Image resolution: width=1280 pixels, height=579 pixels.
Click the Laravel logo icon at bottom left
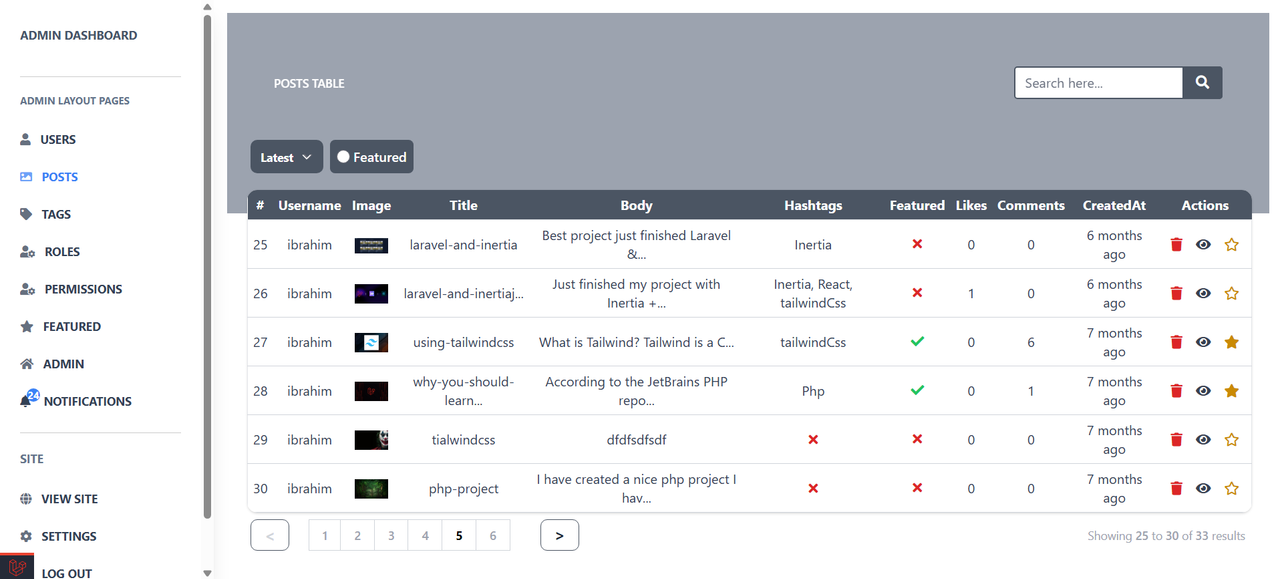(x=19, y=566)
